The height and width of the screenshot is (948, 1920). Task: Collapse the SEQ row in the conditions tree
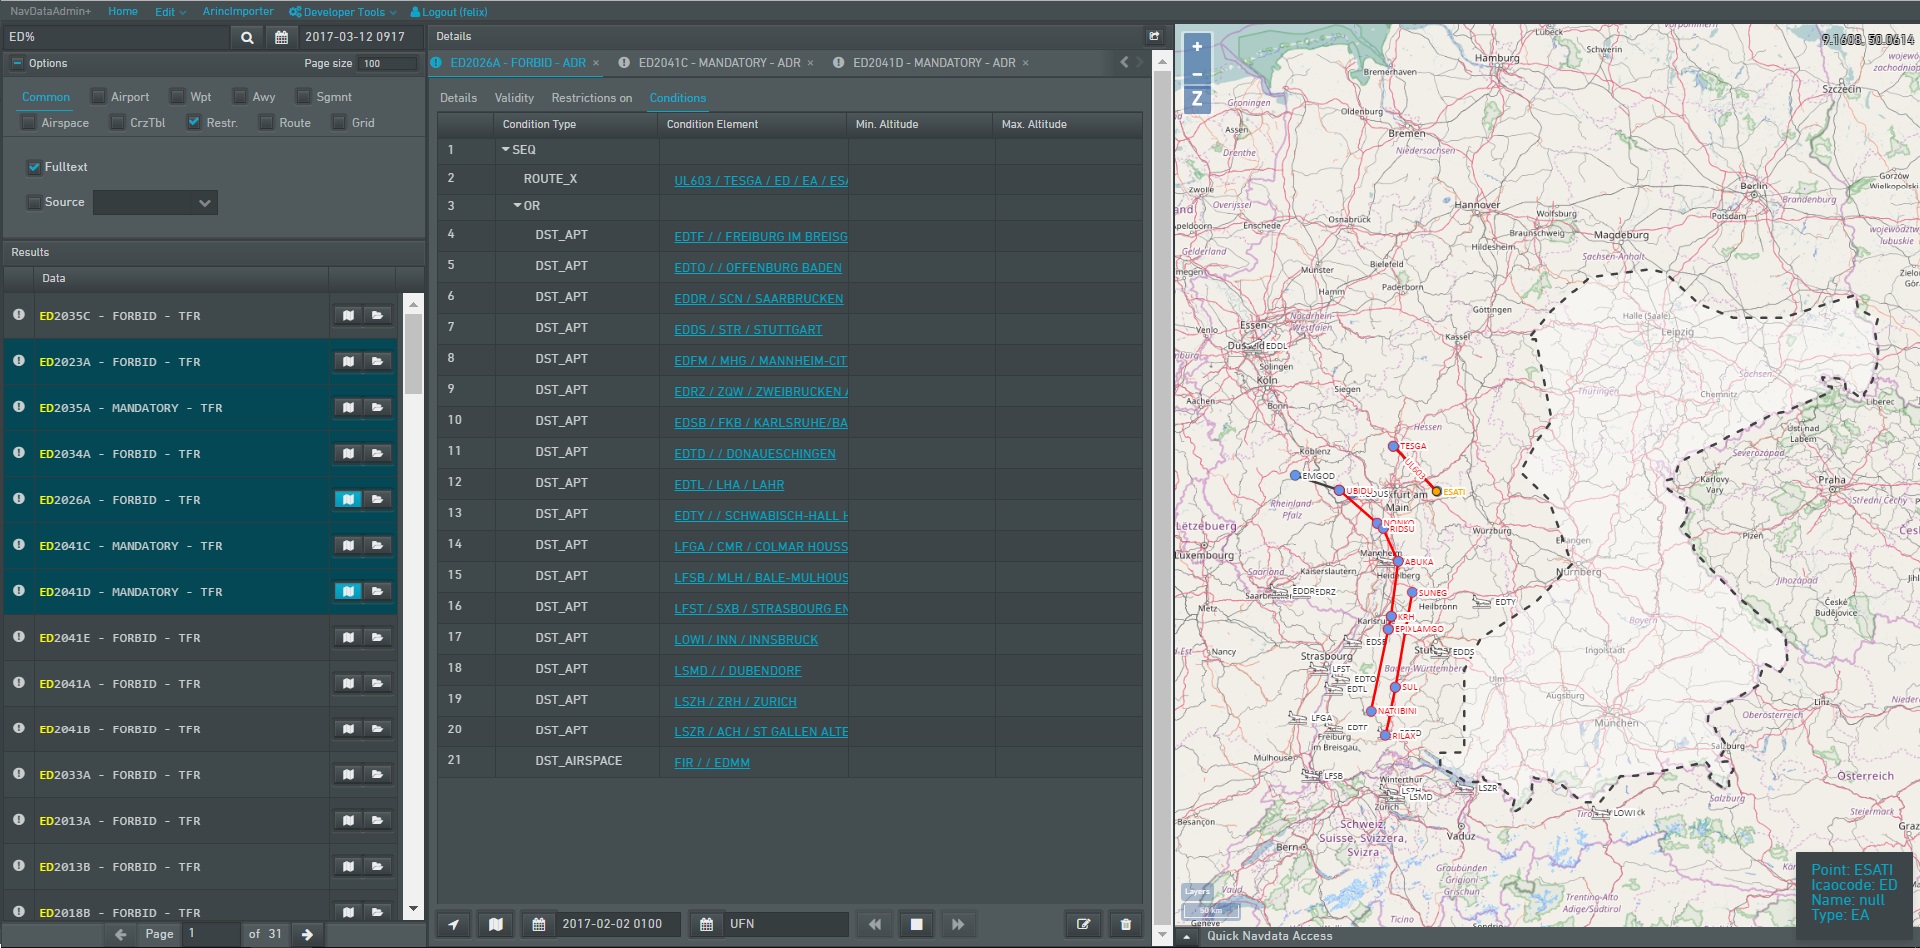pyautogui.click(x=506, y=150)
